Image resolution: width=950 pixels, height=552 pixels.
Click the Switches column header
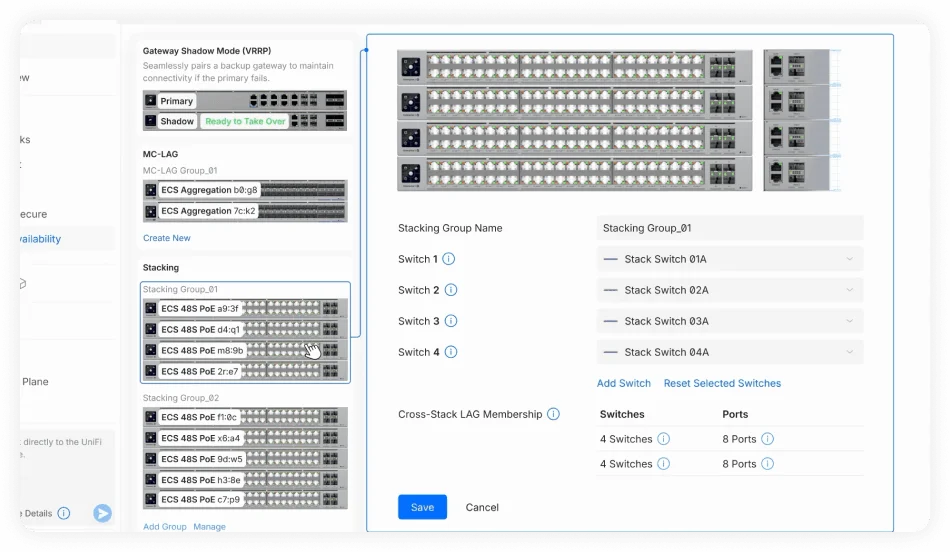point(622,414)
